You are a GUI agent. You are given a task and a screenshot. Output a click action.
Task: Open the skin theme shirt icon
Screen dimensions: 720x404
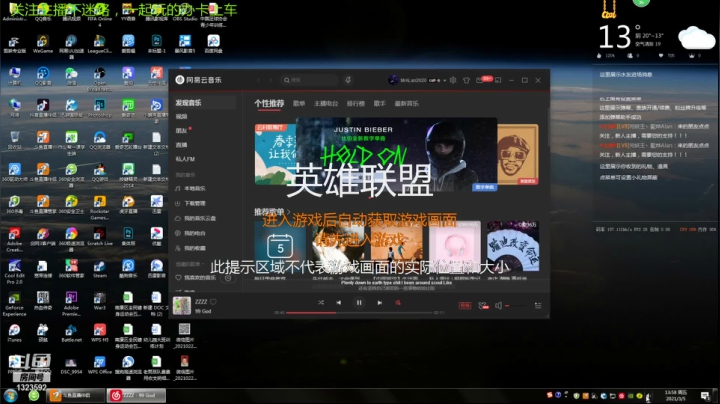[x=467, y=80]
